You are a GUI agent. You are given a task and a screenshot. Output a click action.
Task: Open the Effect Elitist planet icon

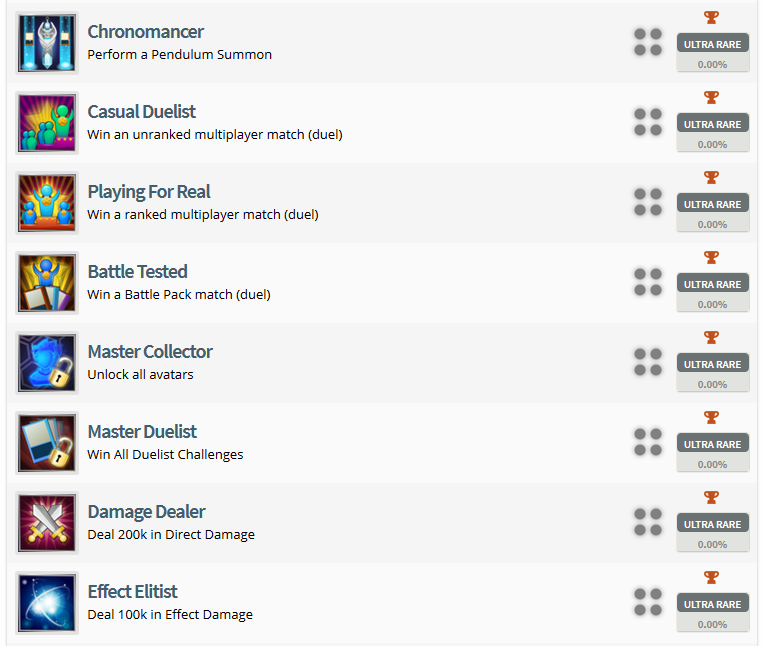[x=47, y=603]
